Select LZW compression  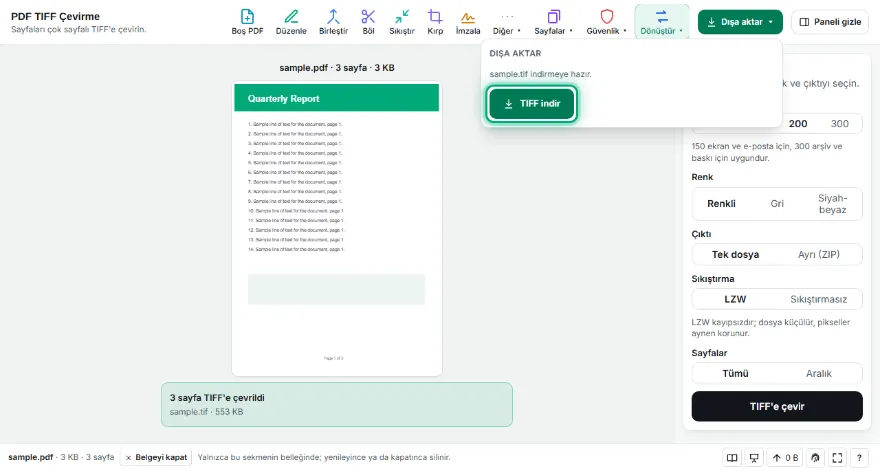735,299
